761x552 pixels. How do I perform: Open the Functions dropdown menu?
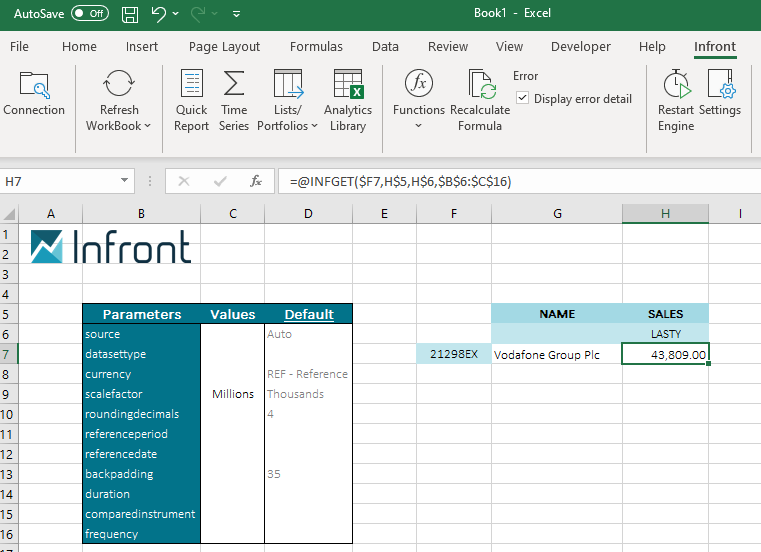coord(418,126)
